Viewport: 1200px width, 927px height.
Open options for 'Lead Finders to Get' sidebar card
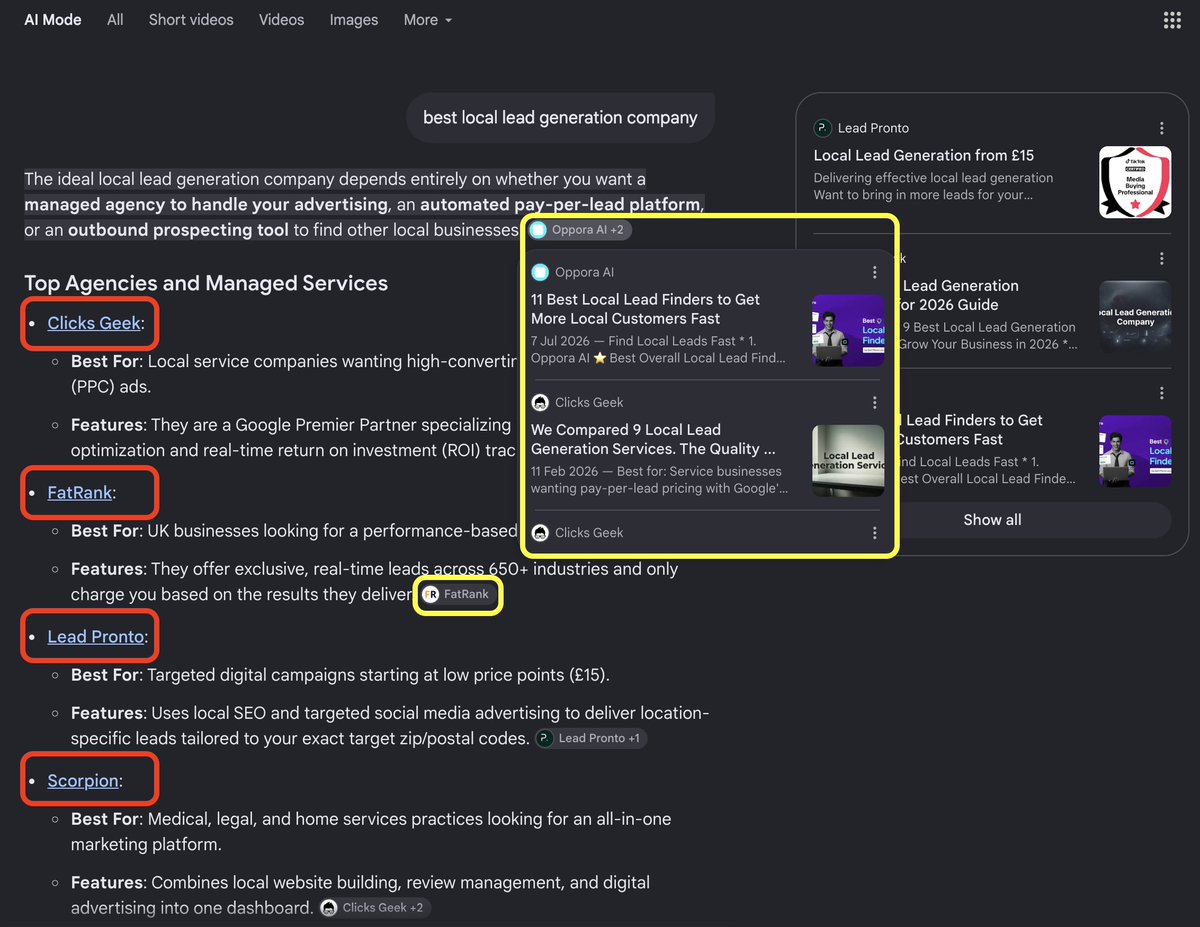[1162, 393]
